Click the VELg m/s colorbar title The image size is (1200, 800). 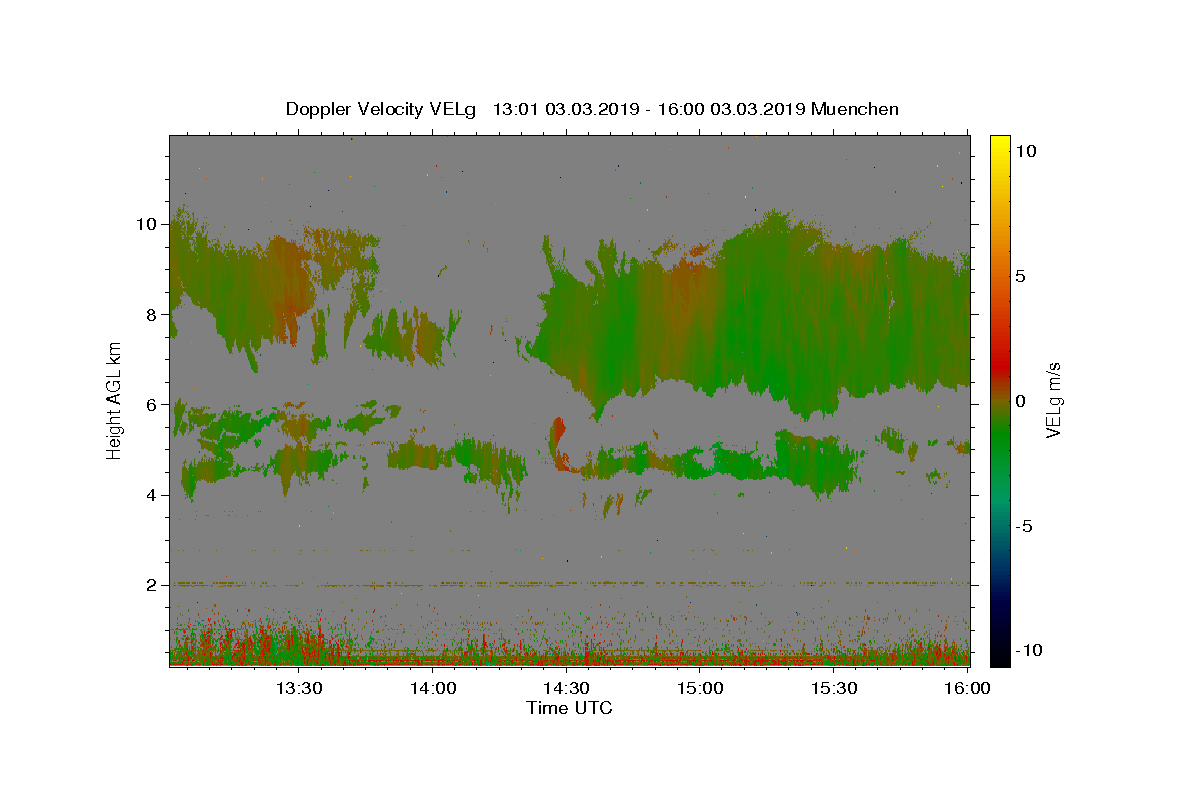click(x=1053, y=400)
